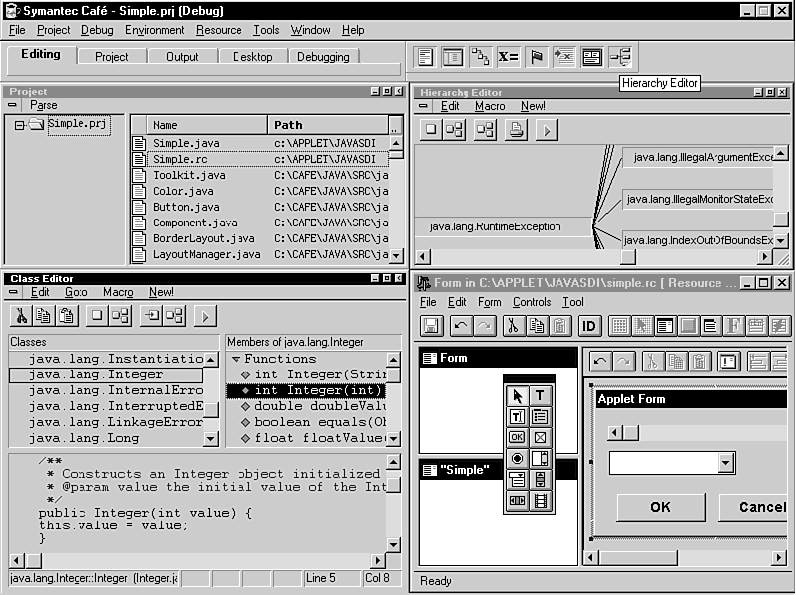796x595 pixels.
Task: Click the Save disk icon in Form editor
Action: pos(432,325)
